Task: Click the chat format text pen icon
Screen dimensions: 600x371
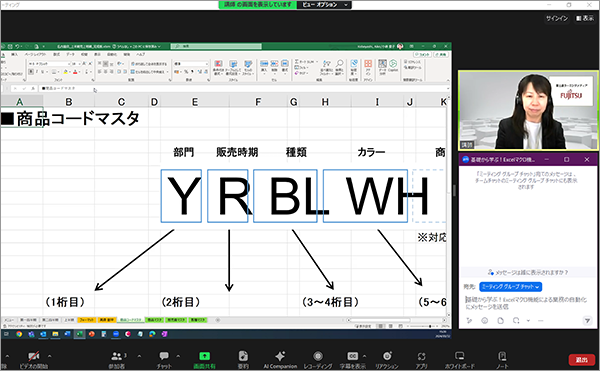Action: click(x=470, y=321)
